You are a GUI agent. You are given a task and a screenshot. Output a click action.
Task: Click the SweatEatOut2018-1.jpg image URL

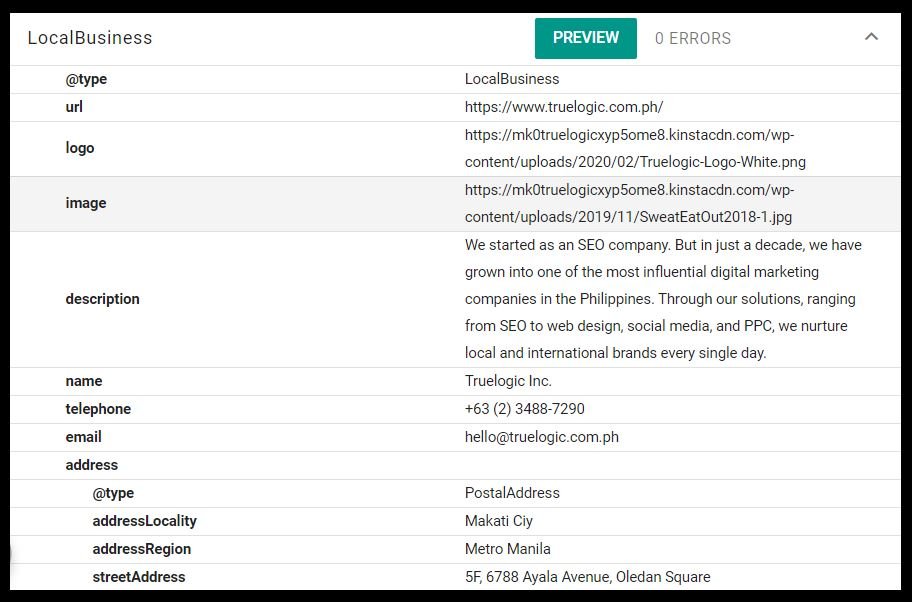click(x=629, y=204)
